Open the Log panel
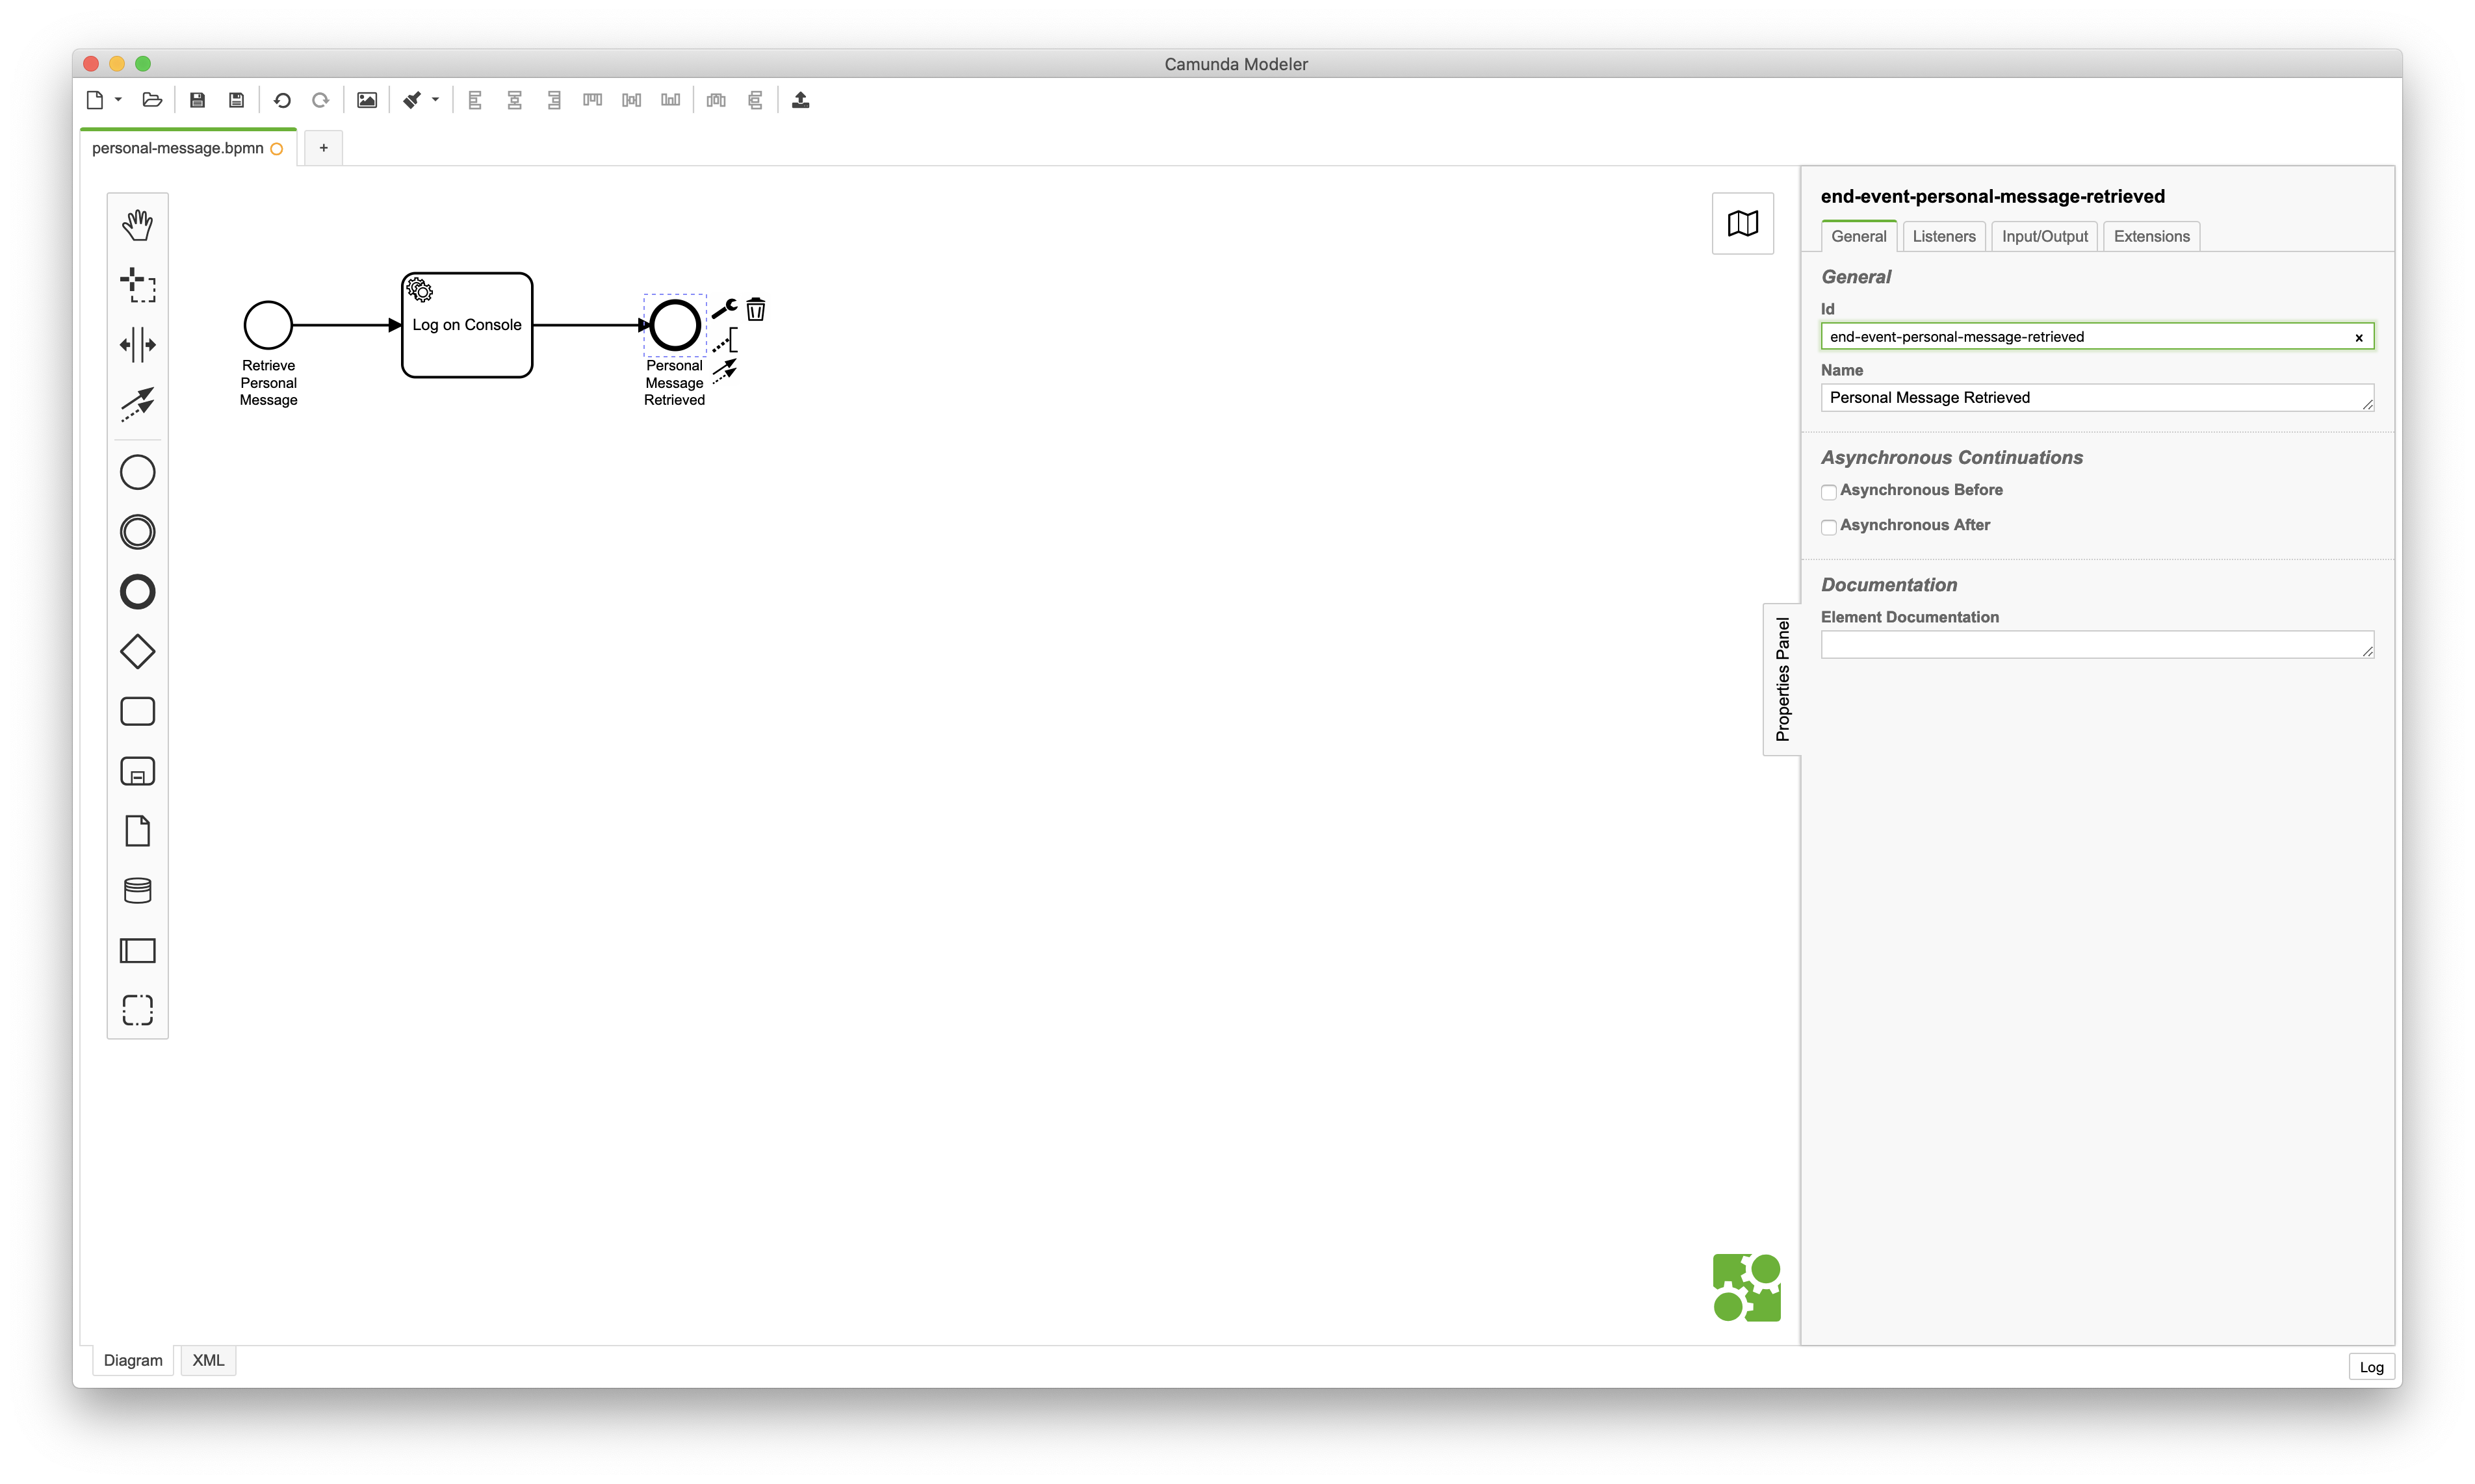2475x1484 pixels. tap(2371, 1367)
